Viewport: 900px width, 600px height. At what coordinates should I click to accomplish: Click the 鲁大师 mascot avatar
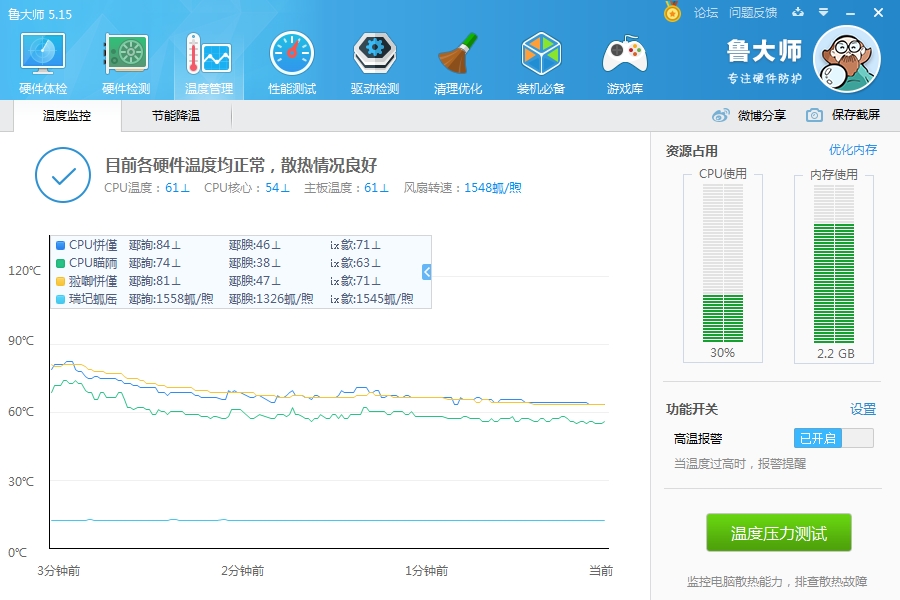pos(847,59)
